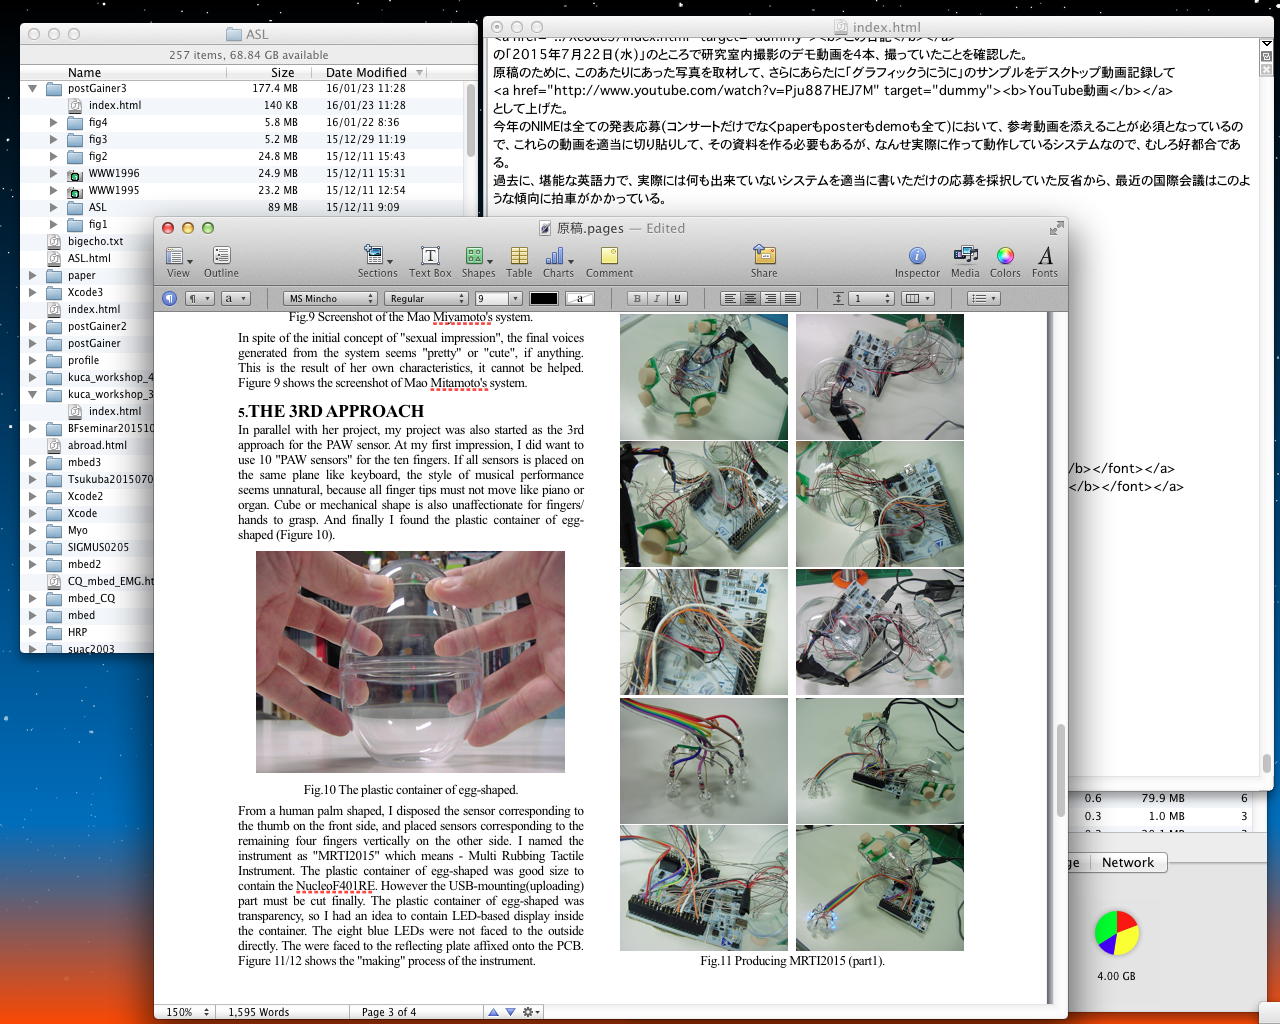Expand the paper folder

tap(32, 275)
